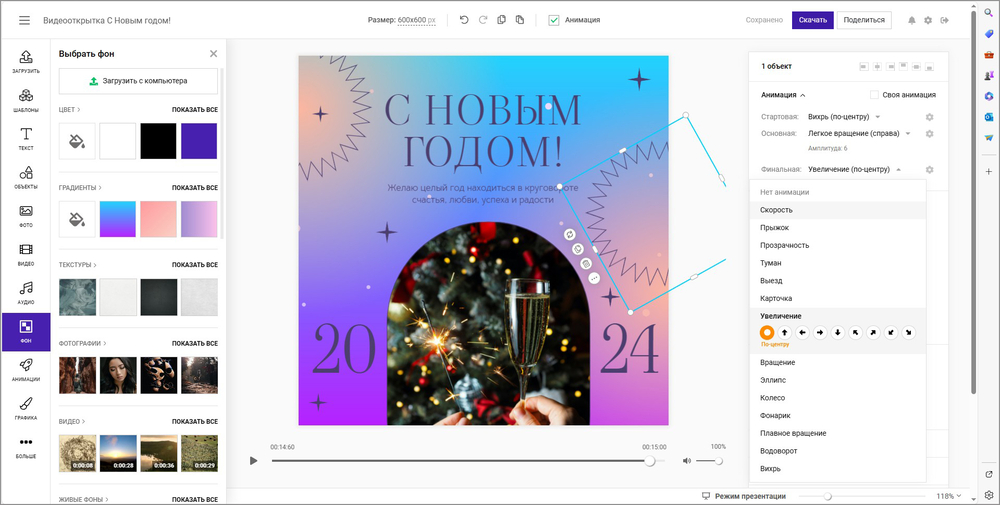Pick custom gradient paint bucket in Градиенты
This screenshot has width=1000, height=505.
pyautogui.click(x=77, y=219)
